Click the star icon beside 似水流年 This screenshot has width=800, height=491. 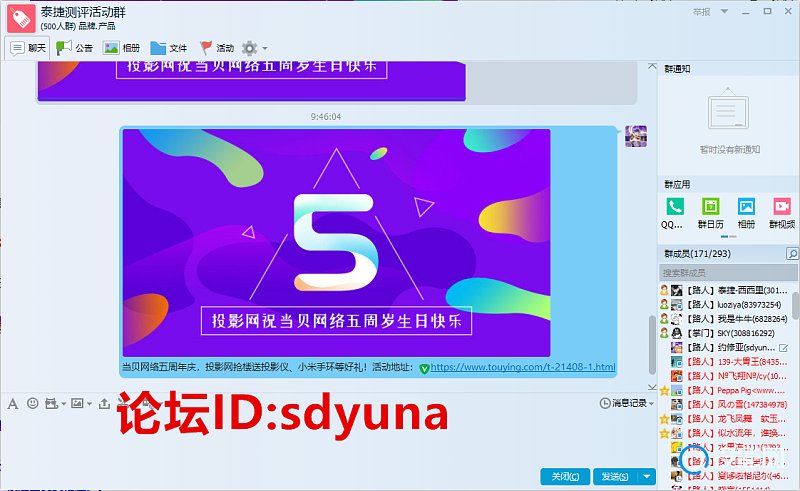(x=664, y=434)
